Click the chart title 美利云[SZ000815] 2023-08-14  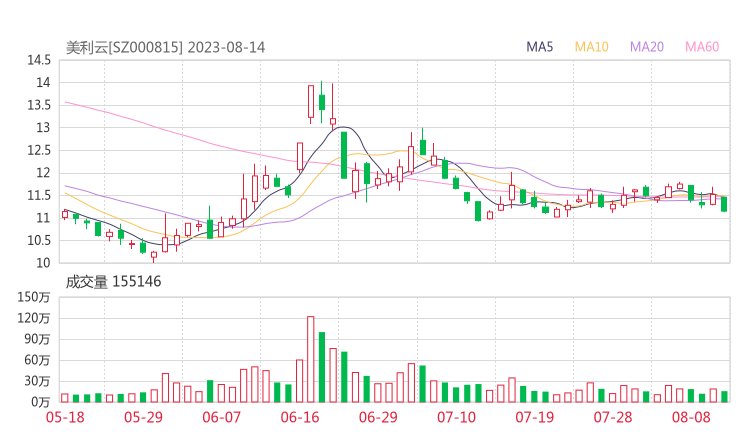pyautogui.click(x=165, y=48)
